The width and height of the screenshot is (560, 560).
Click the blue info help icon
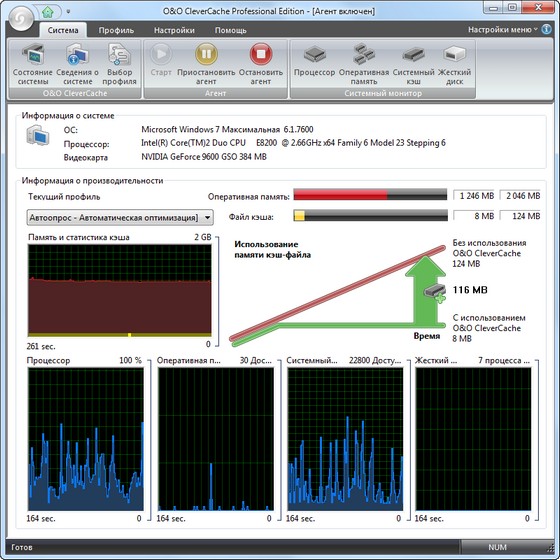point(546,29)
